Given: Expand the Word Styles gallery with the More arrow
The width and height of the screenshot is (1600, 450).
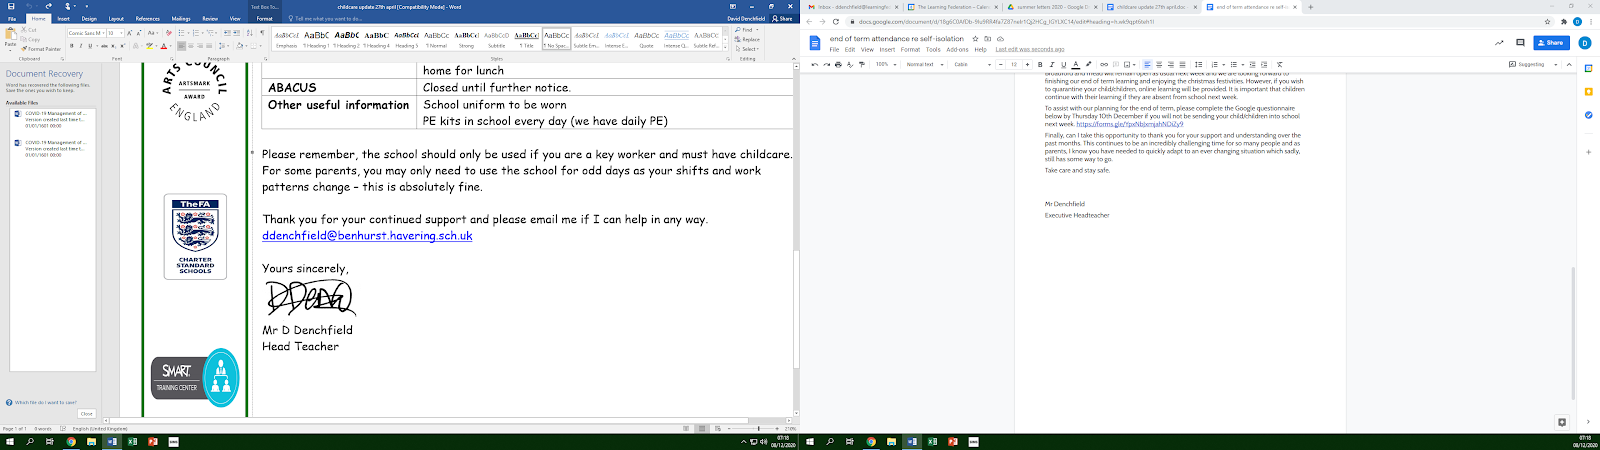Looking at the screenshot, I should [725, 47].
